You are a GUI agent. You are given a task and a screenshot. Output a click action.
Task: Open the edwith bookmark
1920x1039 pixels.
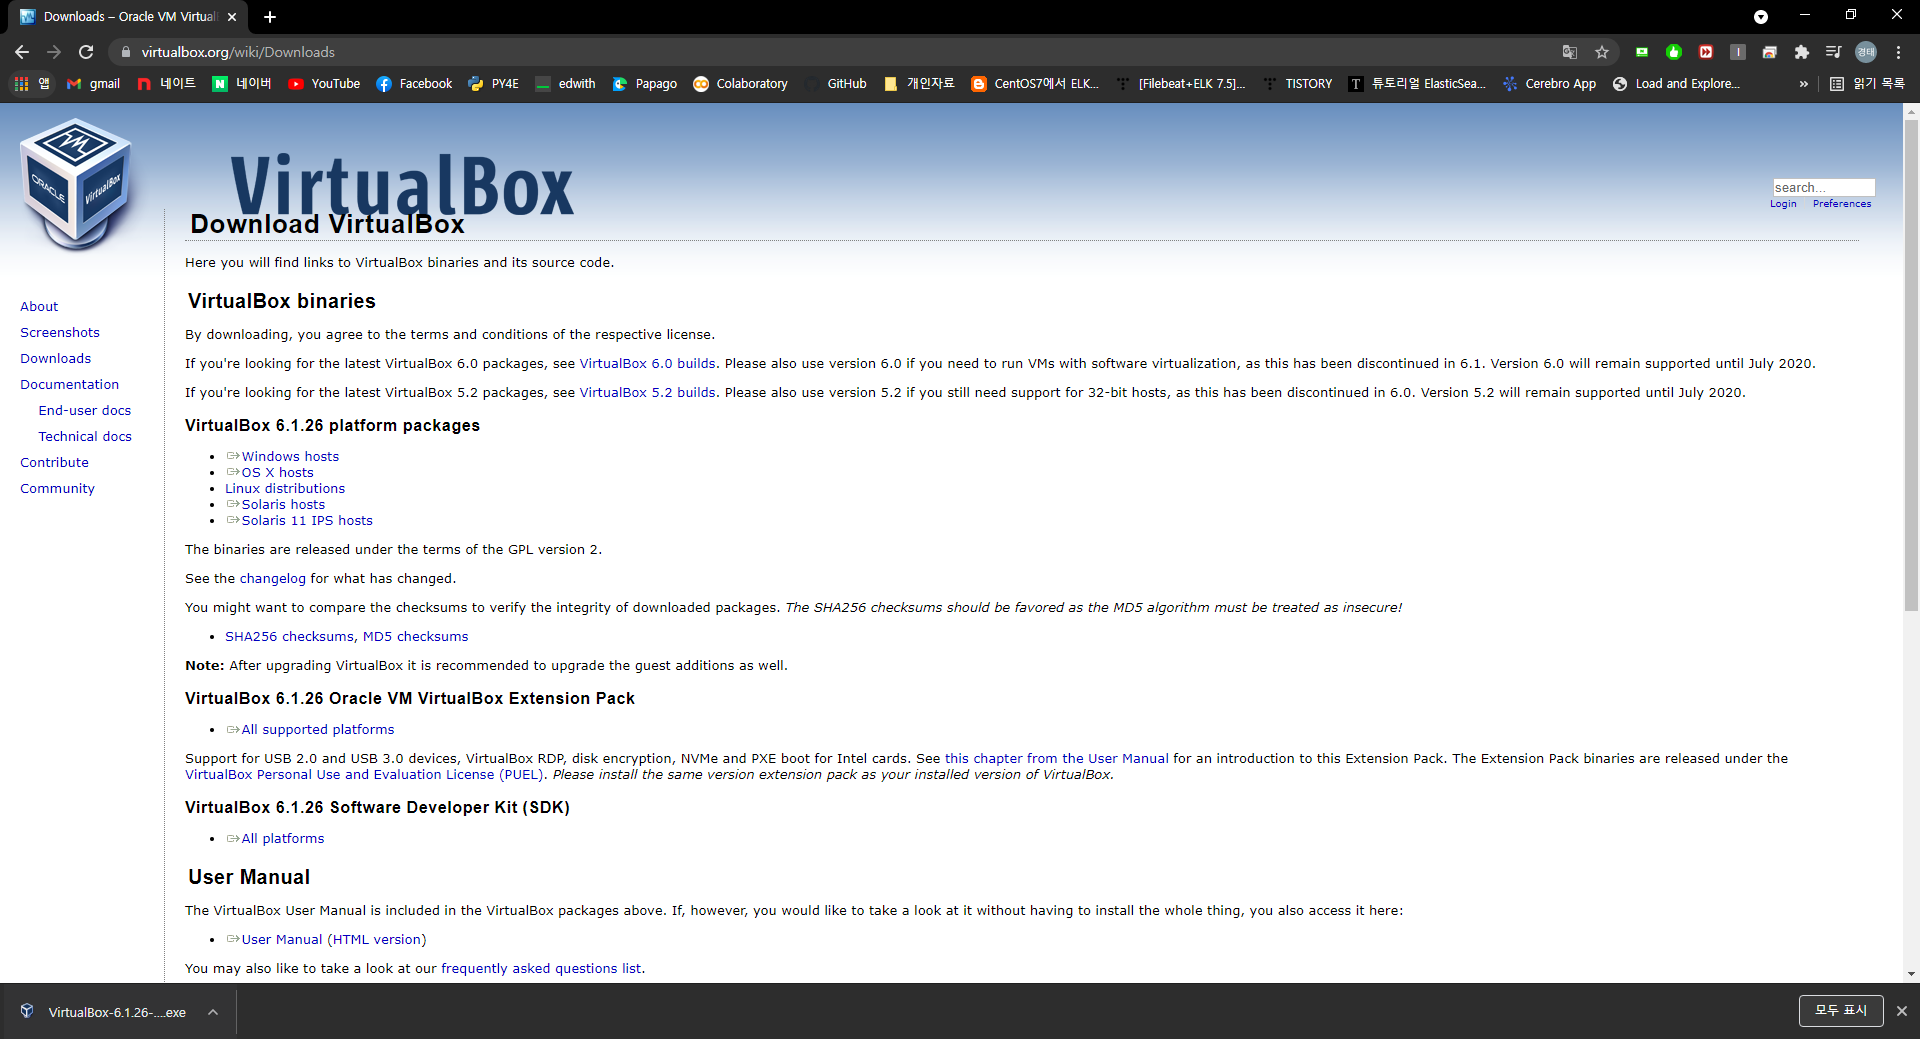point(565,84)
